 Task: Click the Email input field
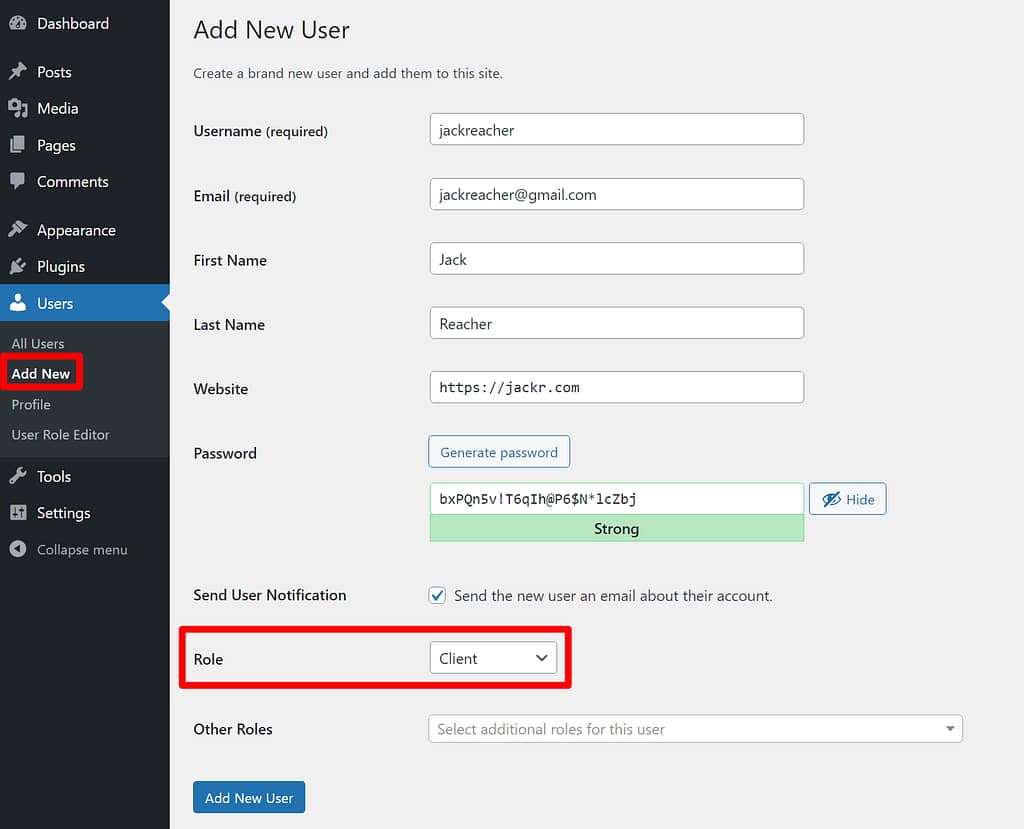click(x=616, y=194)
